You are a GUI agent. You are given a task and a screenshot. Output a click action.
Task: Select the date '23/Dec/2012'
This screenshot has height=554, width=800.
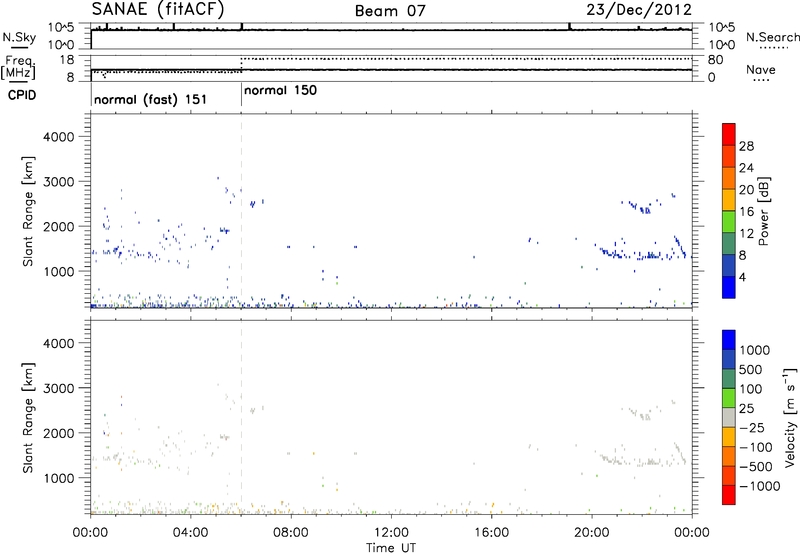(639, 10)
